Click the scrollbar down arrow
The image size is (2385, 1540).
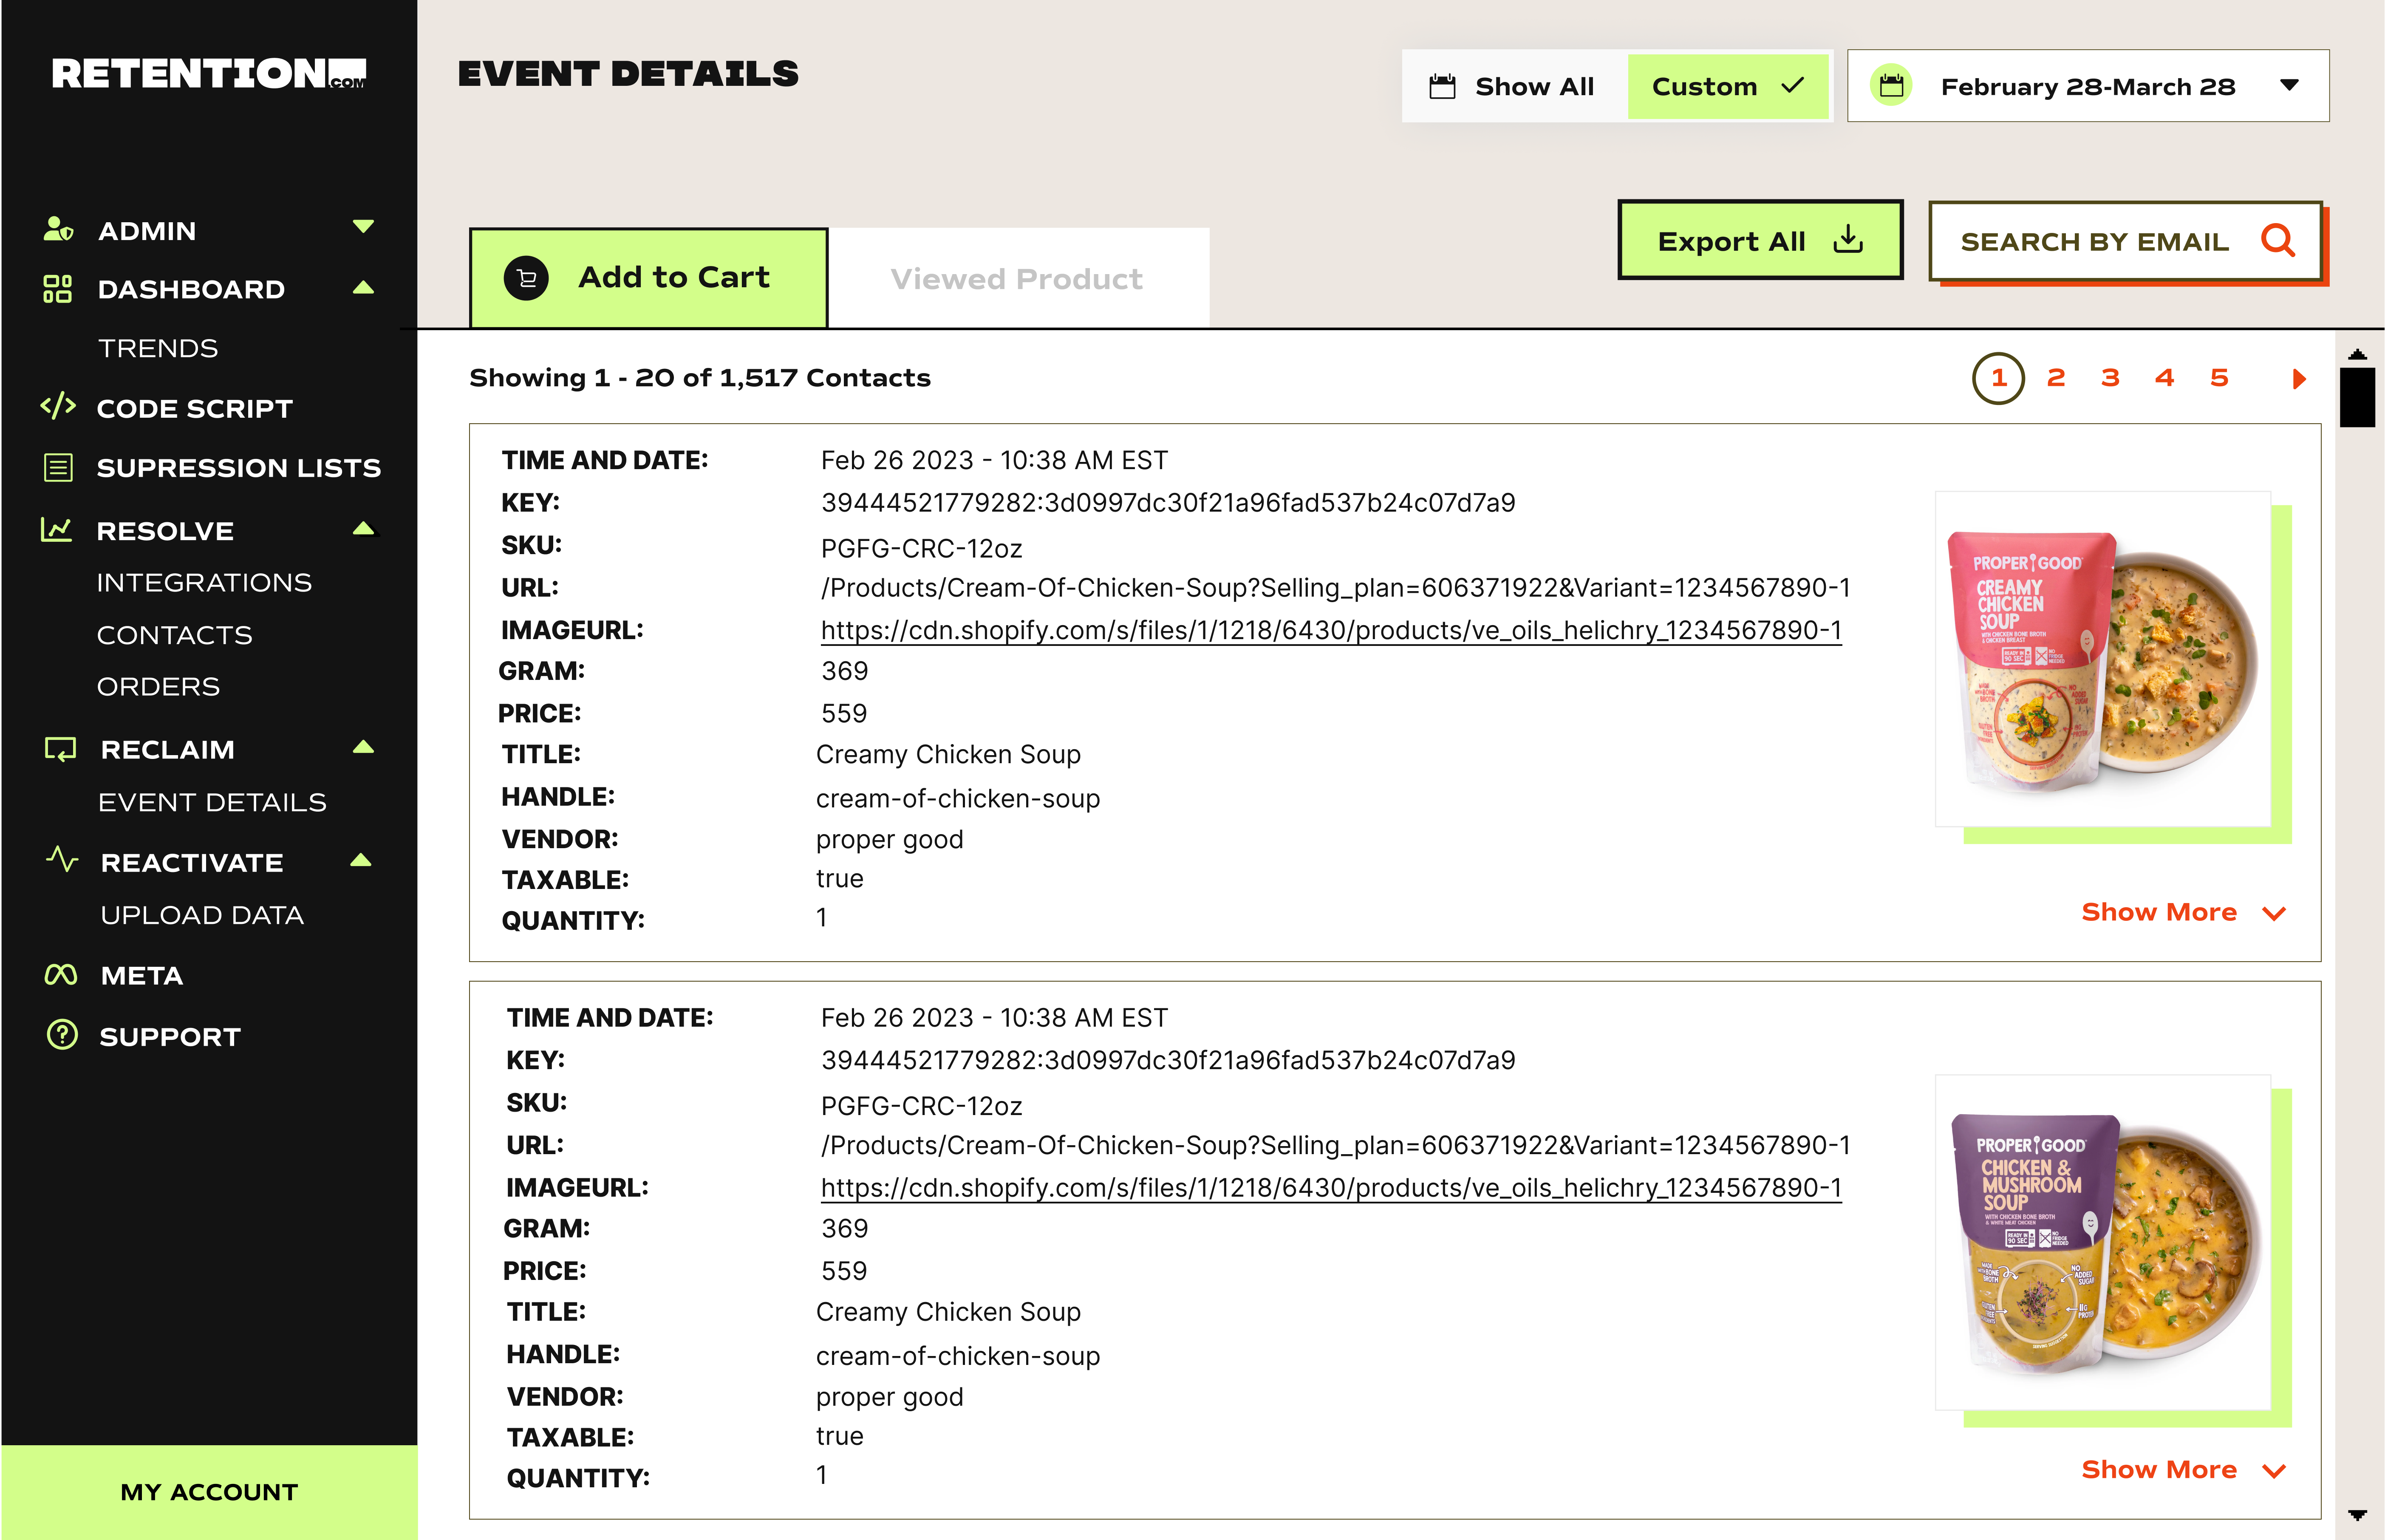pos(2357,1515)
